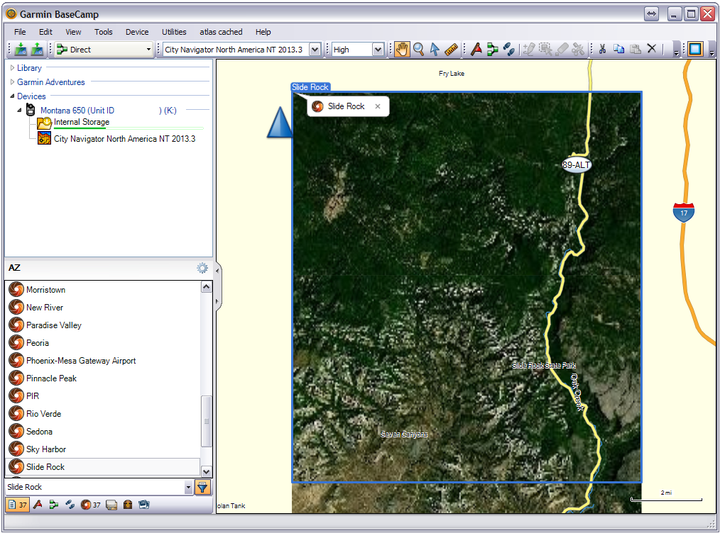
Task: Open the Utilities menu
Action: 174,32
